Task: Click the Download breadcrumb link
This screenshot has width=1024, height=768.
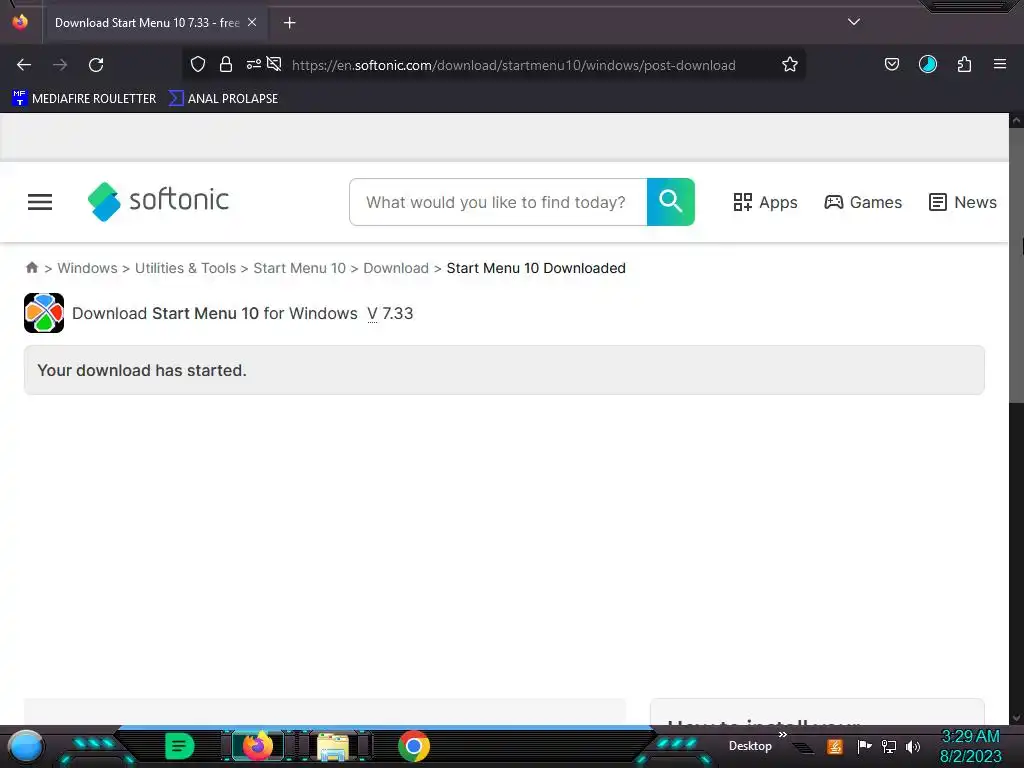Action: 396,268
